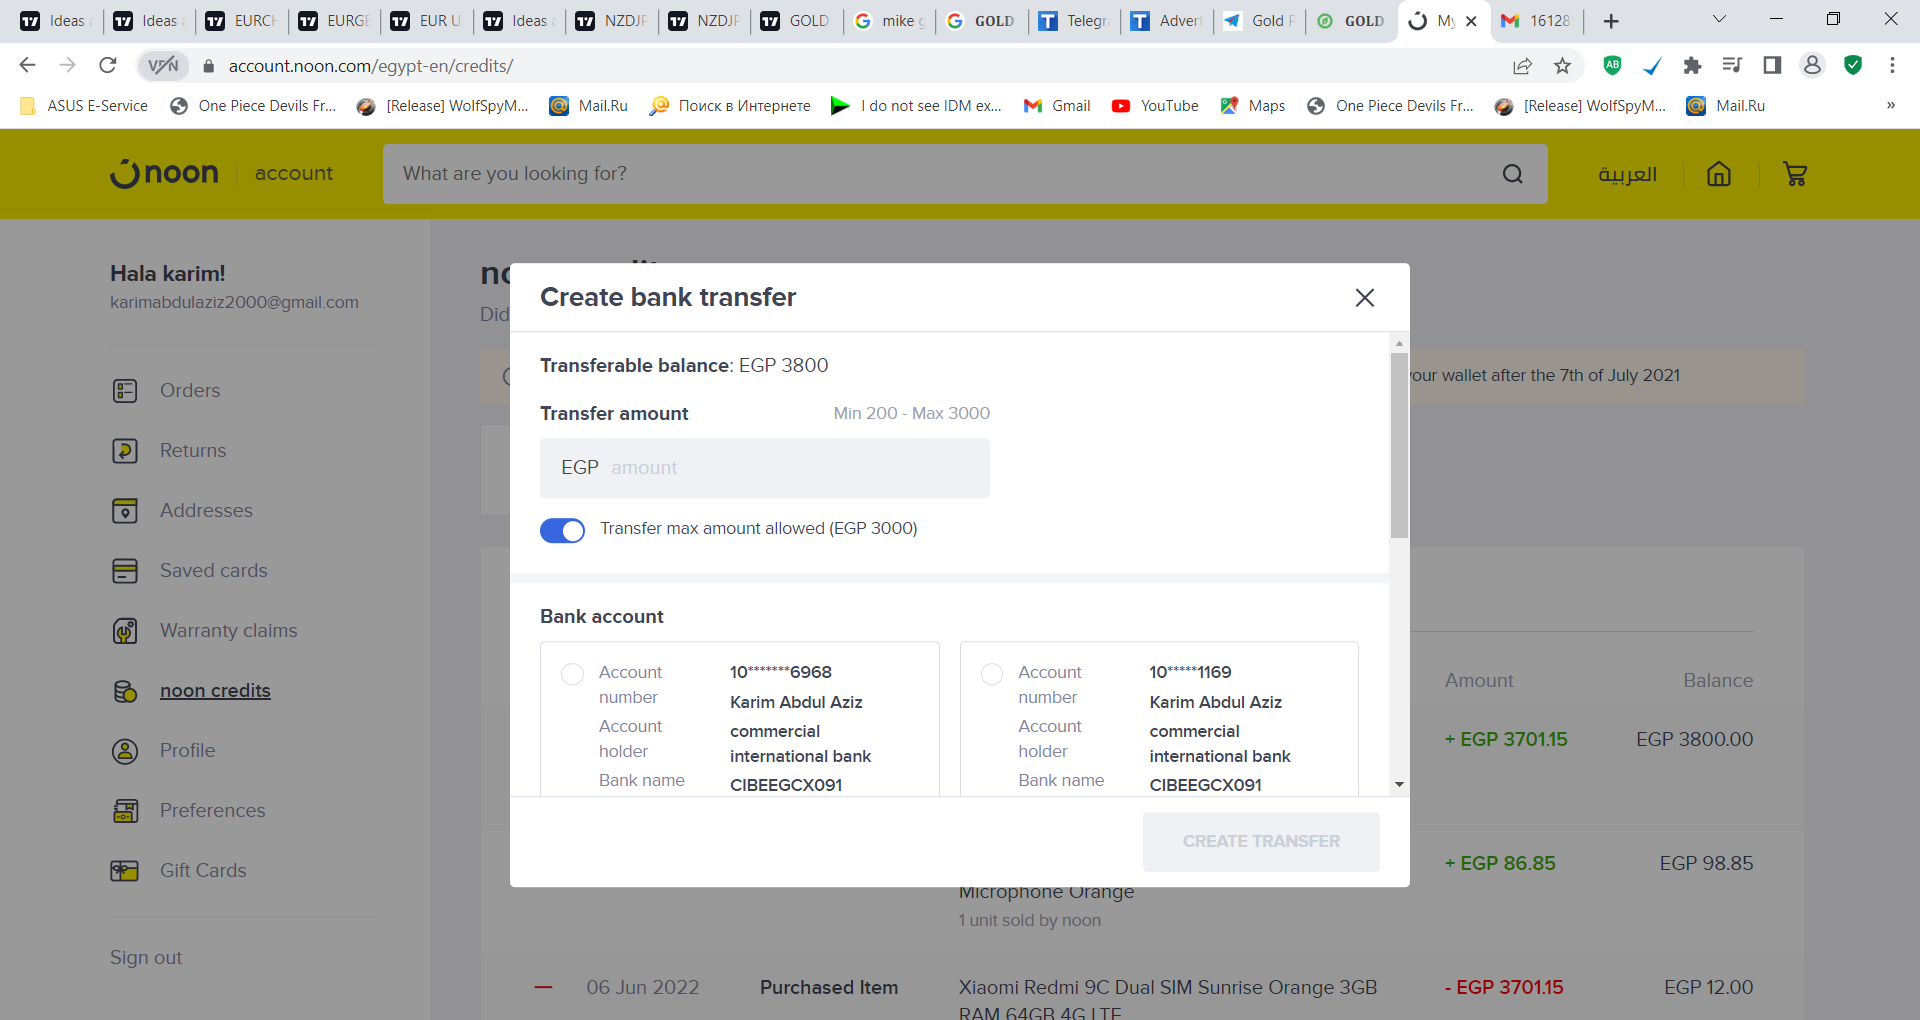Go to noon home icon

[x=1718, y=174]
